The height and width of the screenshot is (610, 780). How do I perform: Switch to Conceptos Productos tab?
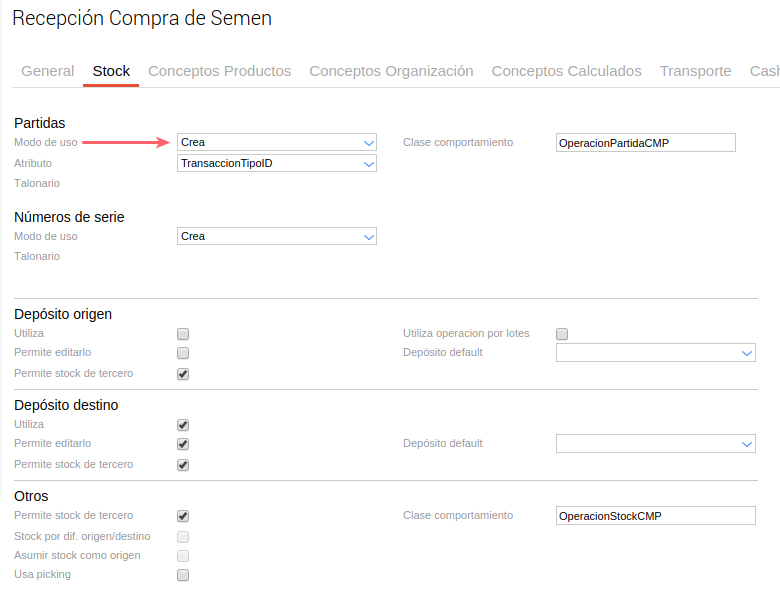point(219,71)
